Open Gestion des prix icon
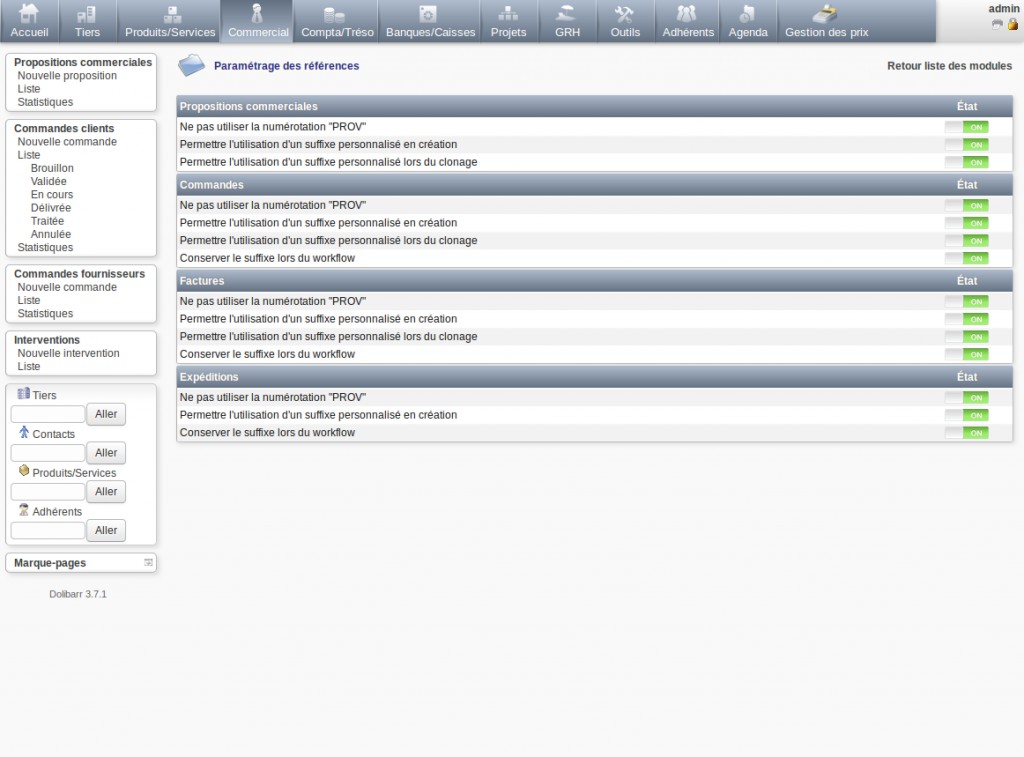This screenshot has height=757, width=1024. (x=825, y=14)
